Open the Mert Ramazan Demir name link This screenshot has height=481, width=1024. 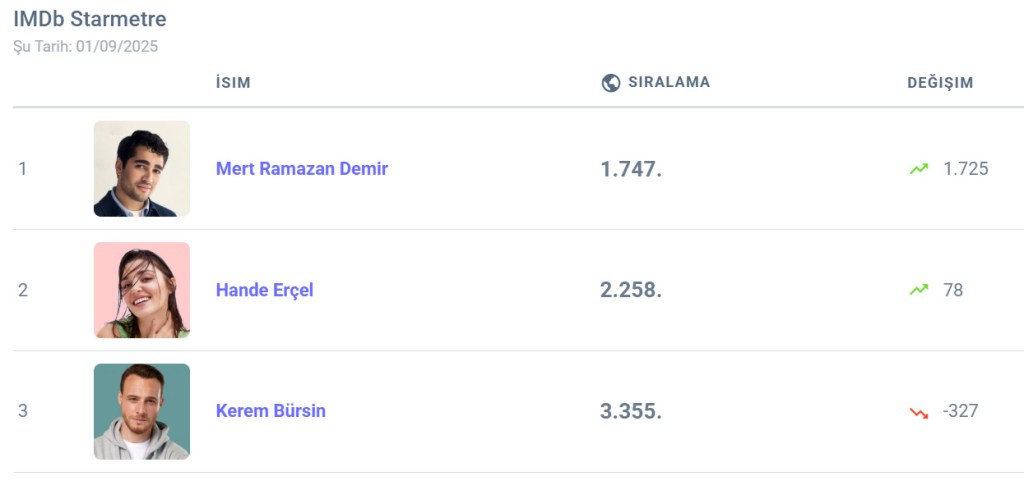pos(302,169)
